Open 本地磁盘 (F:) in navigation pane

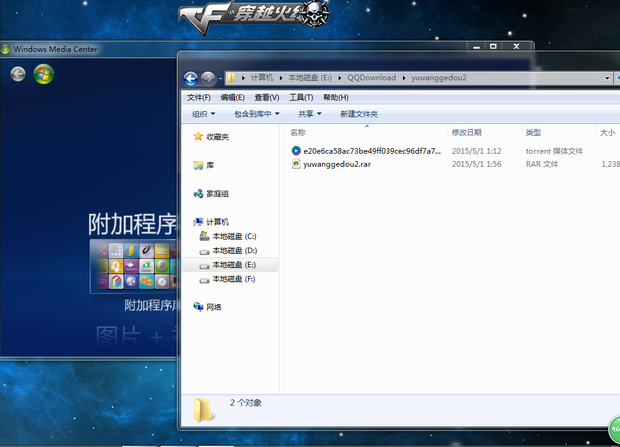point(234,279)
